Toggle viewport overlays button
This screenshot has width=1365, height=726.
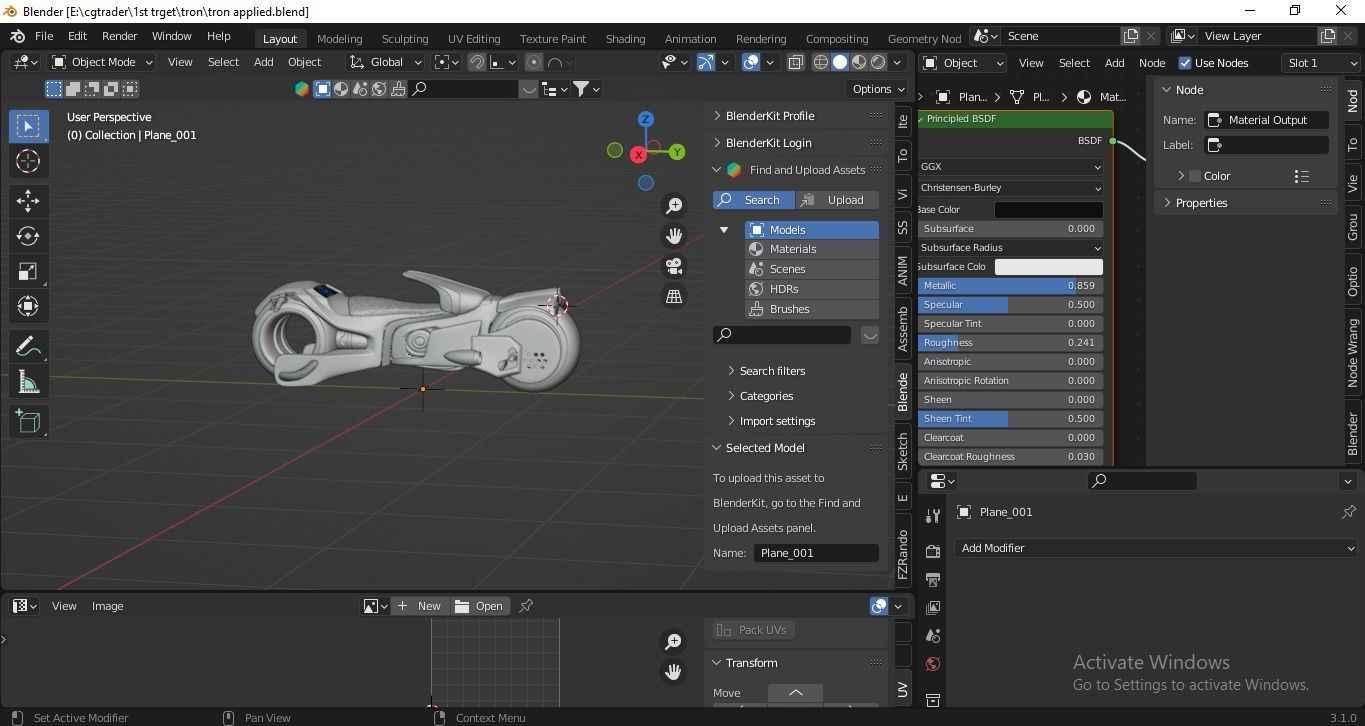pos(752,62)
